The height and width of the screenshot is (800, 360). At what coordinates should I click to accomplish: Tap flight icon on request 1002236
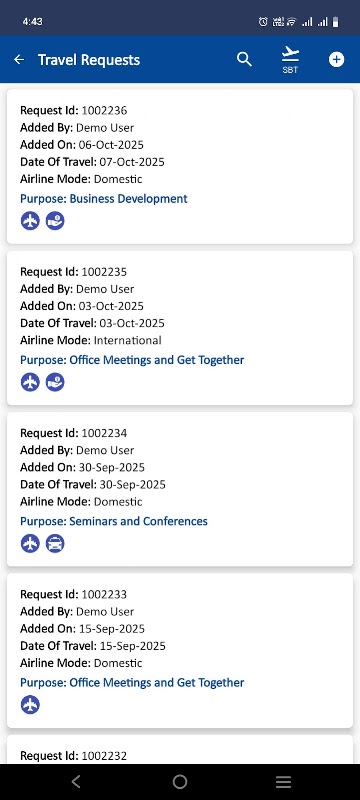tap(30, 221)
